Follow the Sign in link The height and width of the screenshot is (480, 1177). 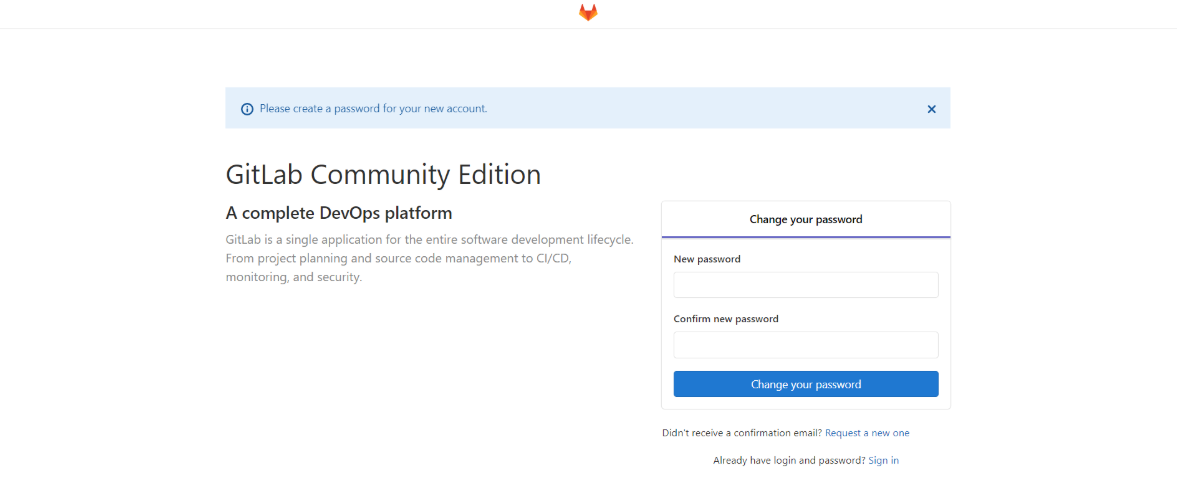tap(883, 461)
